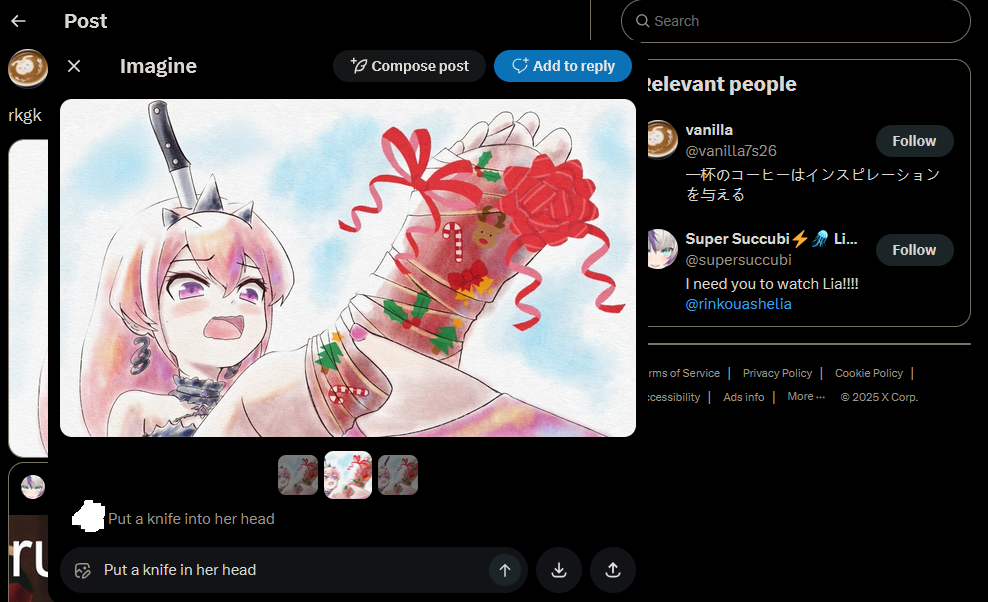The width and height of the screenshot is (988, 602).
Task: Follow the Super Succubi account
Action: (x=914, y=250)
